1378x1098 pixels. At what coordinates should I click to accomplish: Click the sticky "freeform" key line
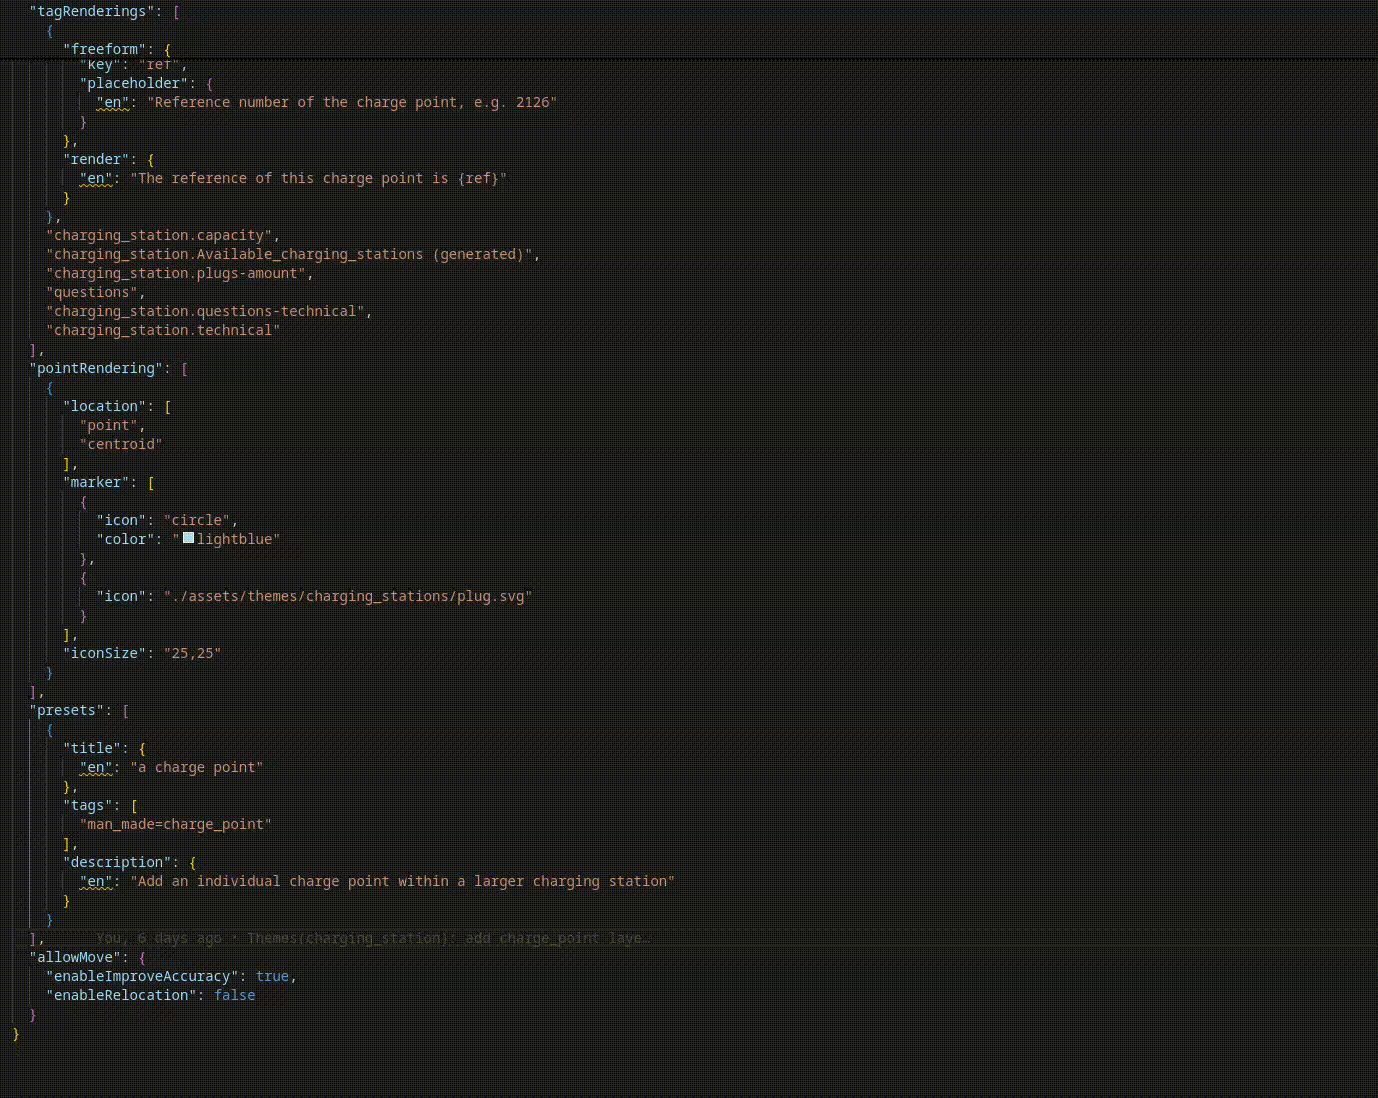(105, 49)
